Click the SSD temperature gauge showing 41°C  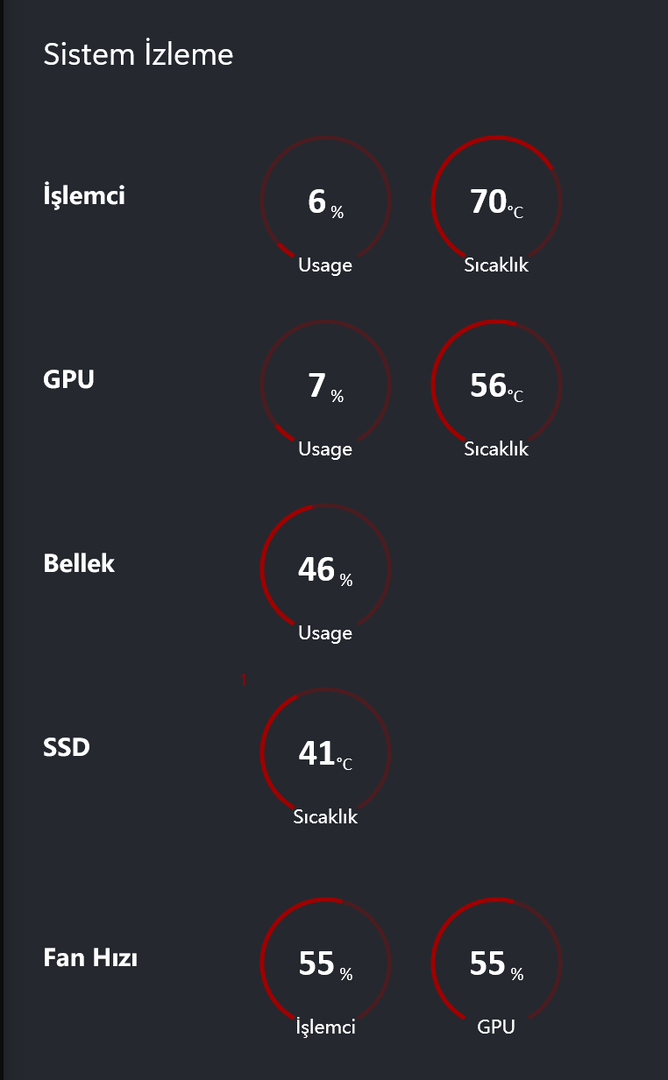pos(325,754)
